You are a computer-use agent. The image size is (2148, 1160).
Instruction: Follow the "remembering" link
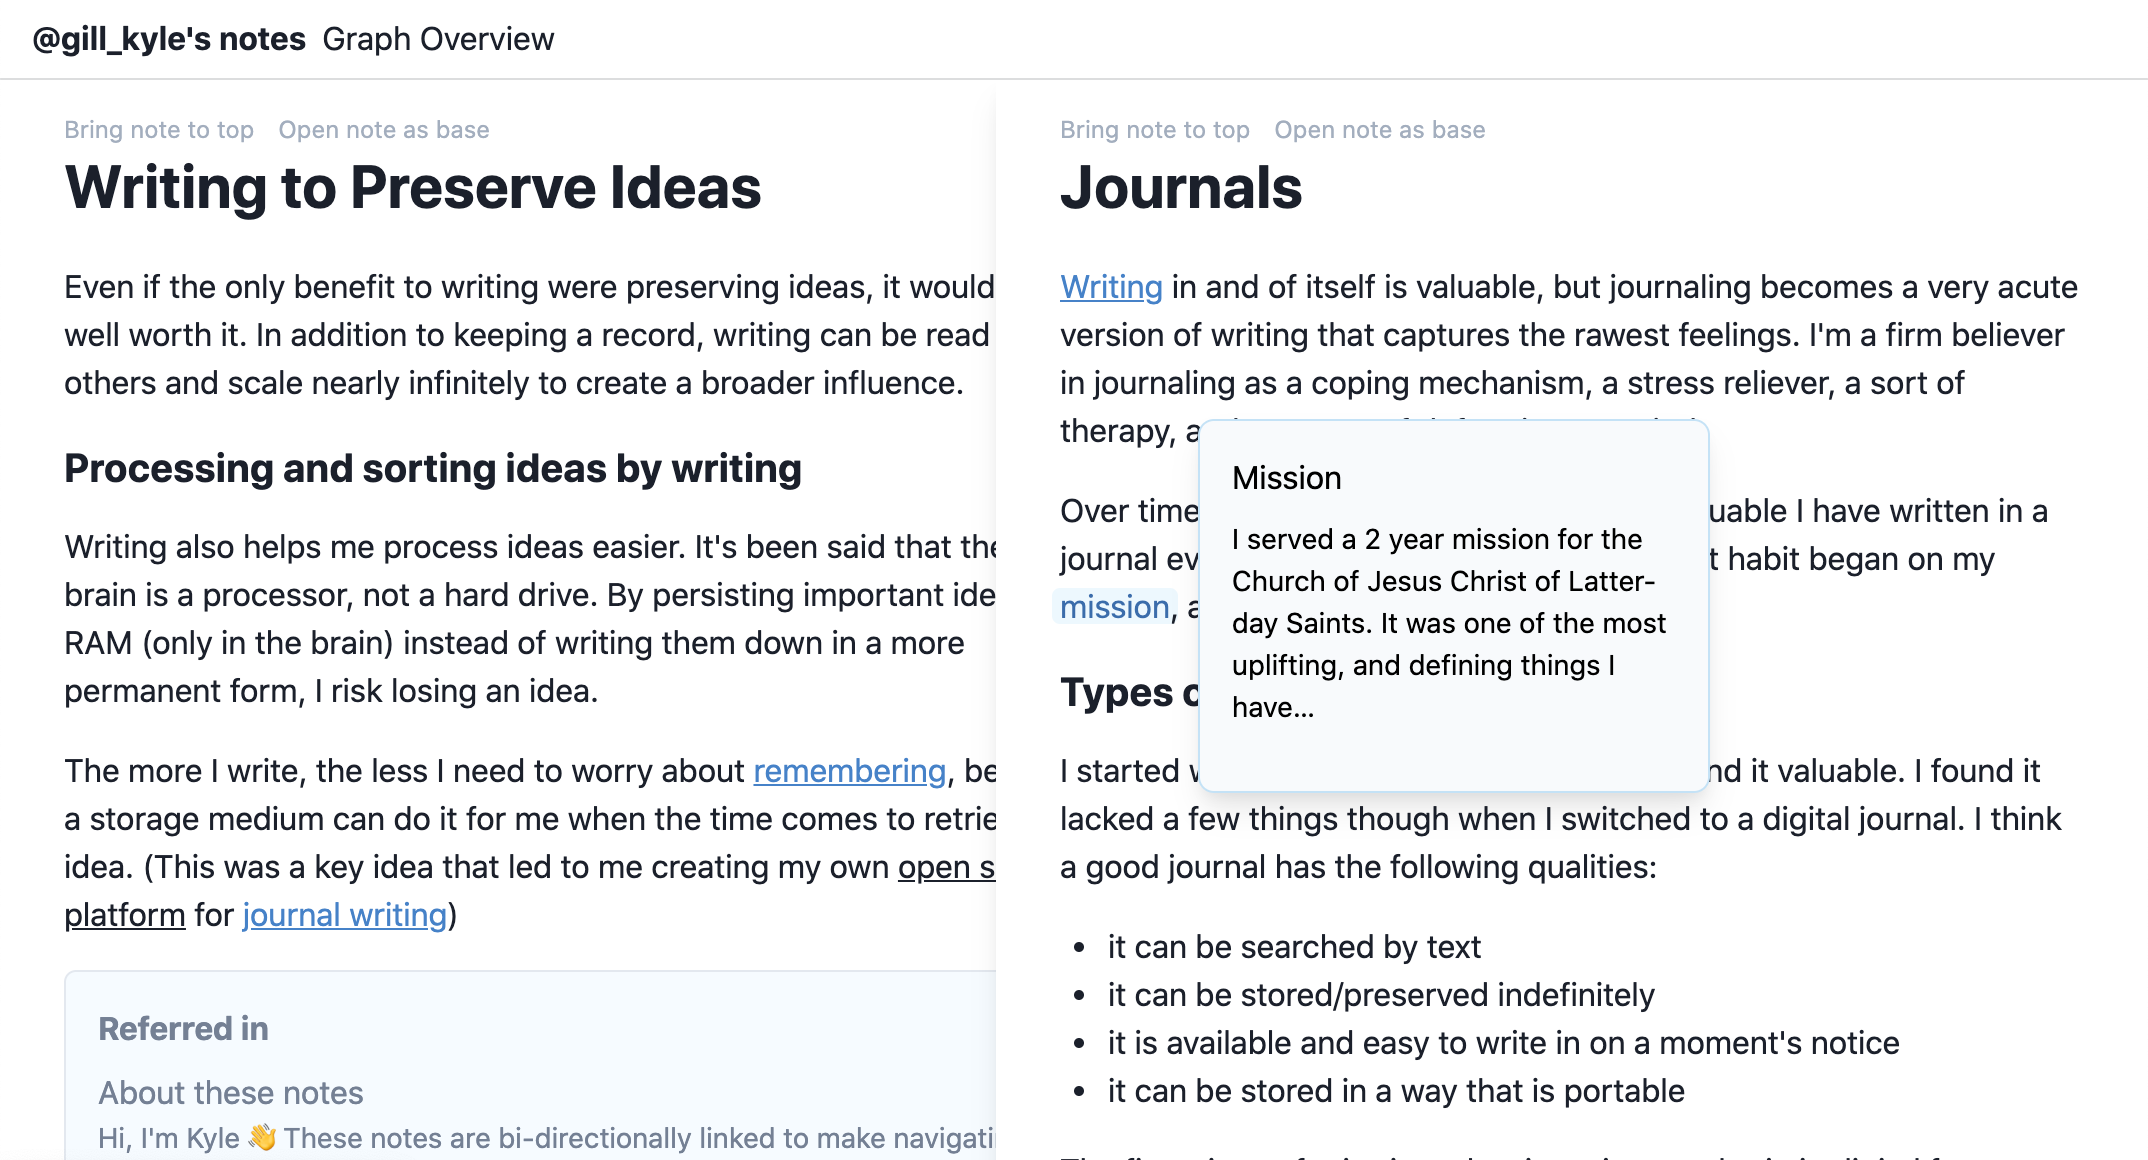849,771
